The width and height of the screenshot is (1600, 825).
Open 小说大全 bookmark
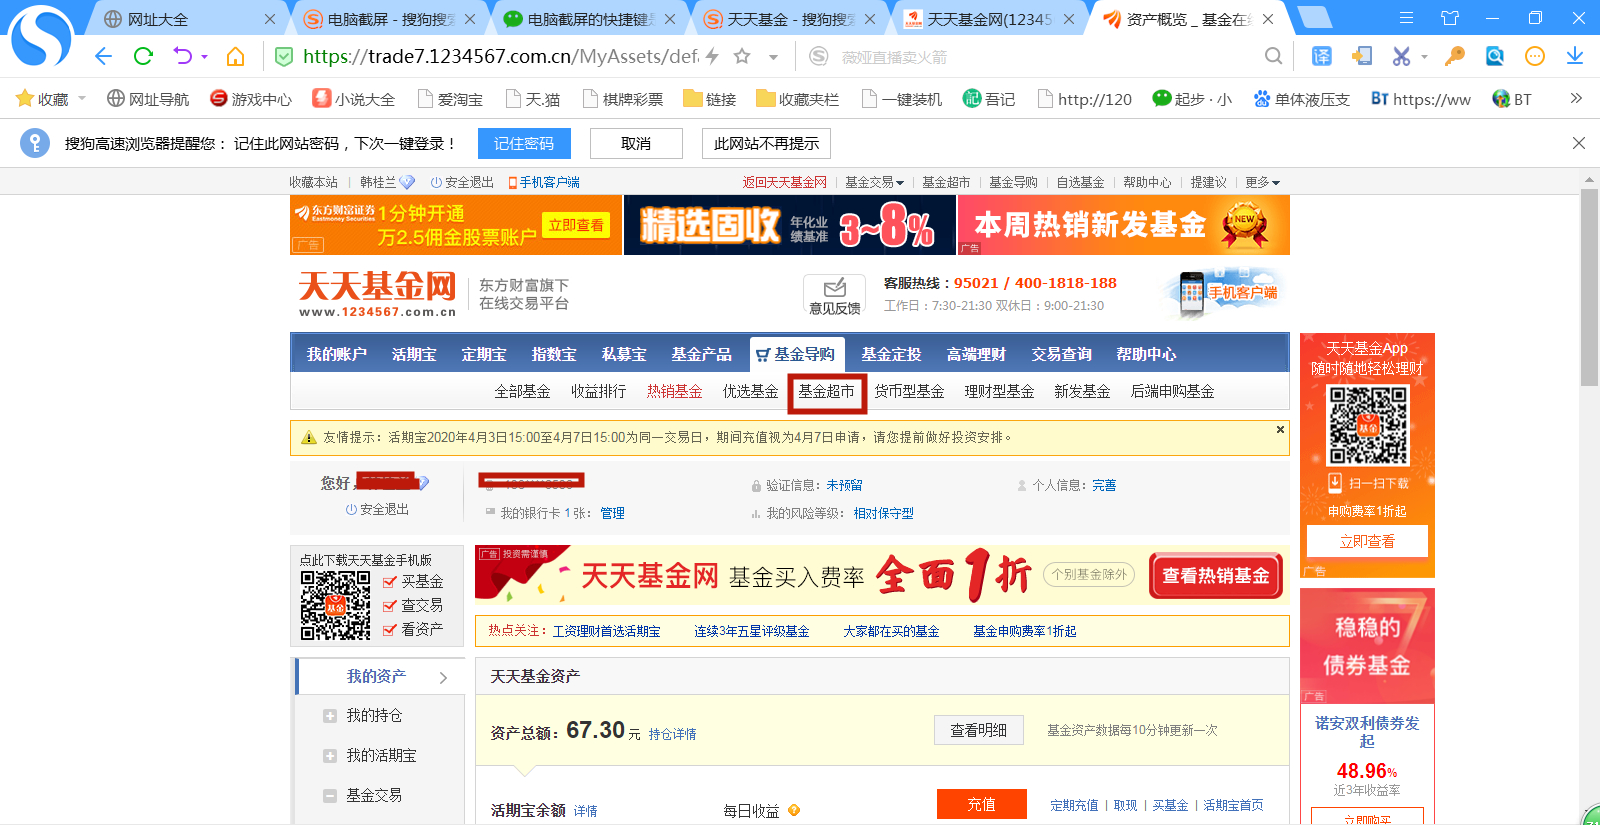[354, 99]
